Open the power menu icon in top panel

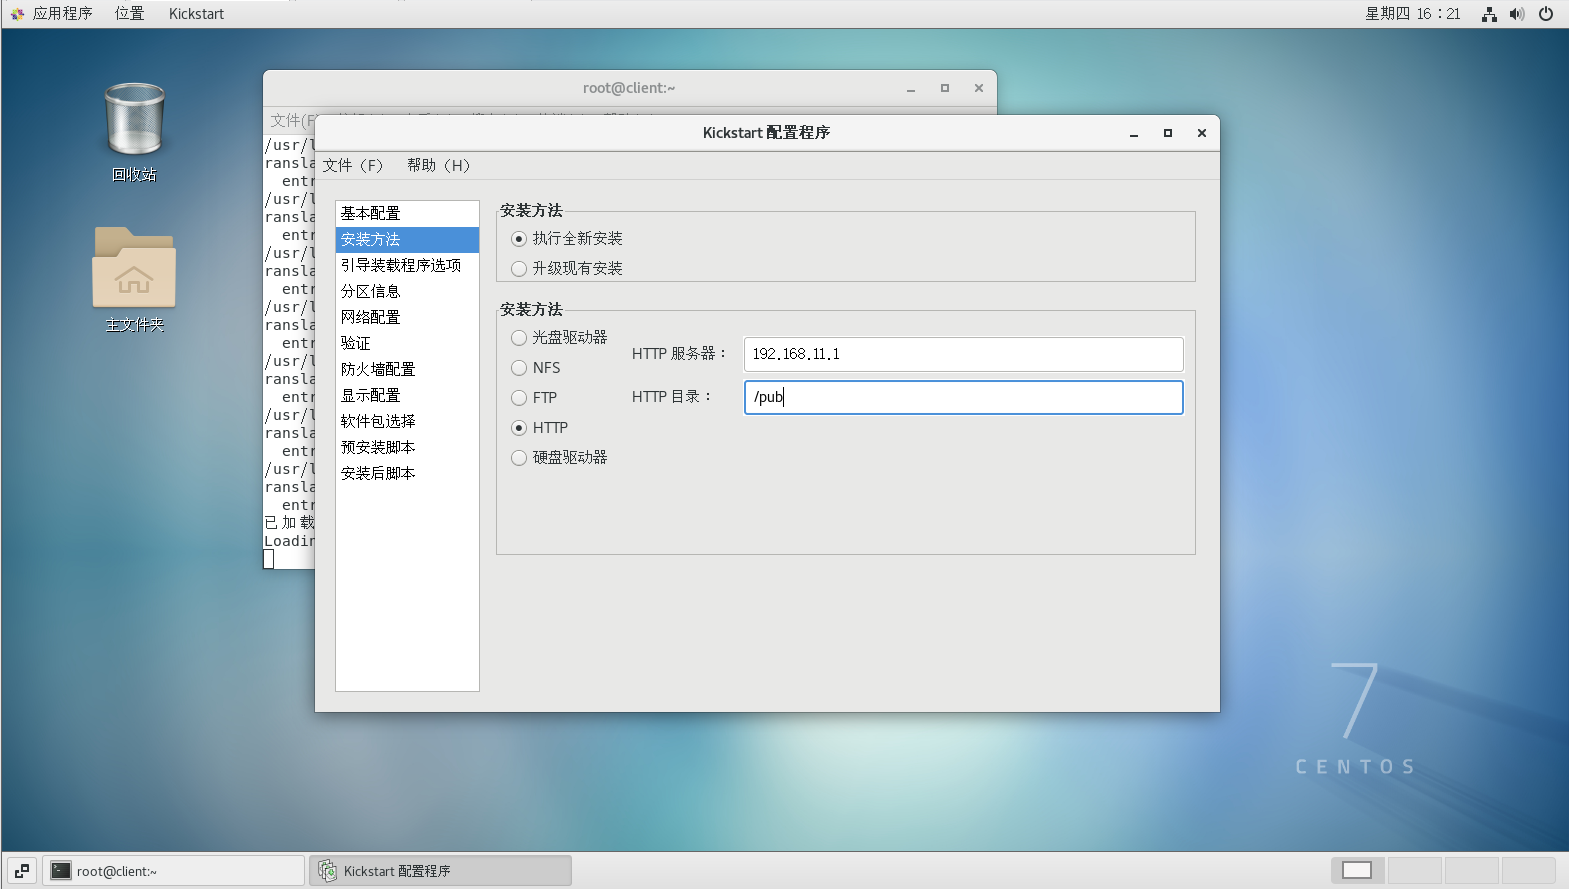pos(1546,14)
